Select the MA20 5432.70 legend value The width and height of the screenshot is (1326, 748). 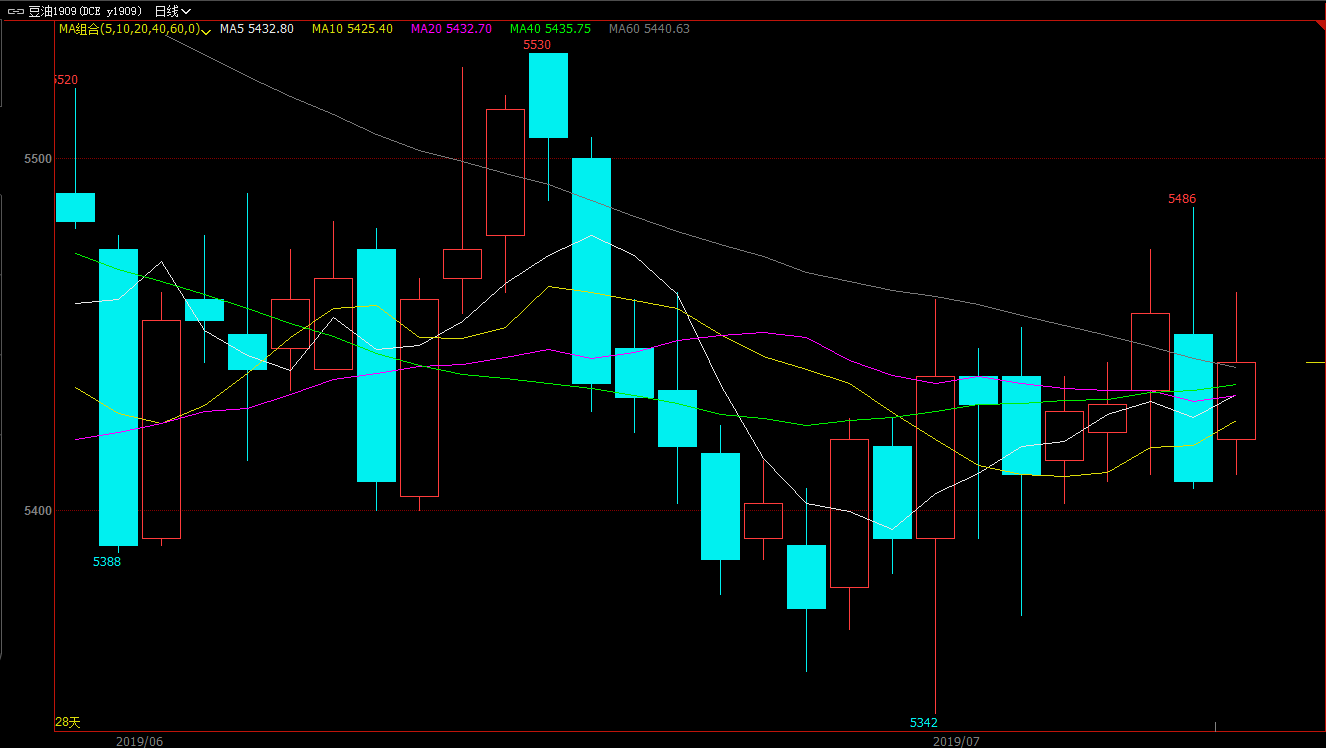tap(451, 29)
